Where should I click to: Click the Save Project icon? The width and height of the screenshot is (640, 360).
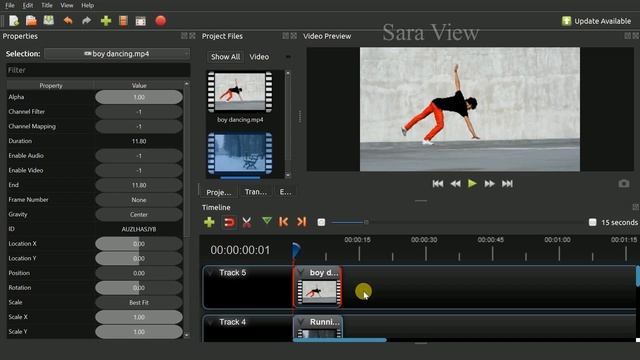pyautogui.click(x=49, y=20)
